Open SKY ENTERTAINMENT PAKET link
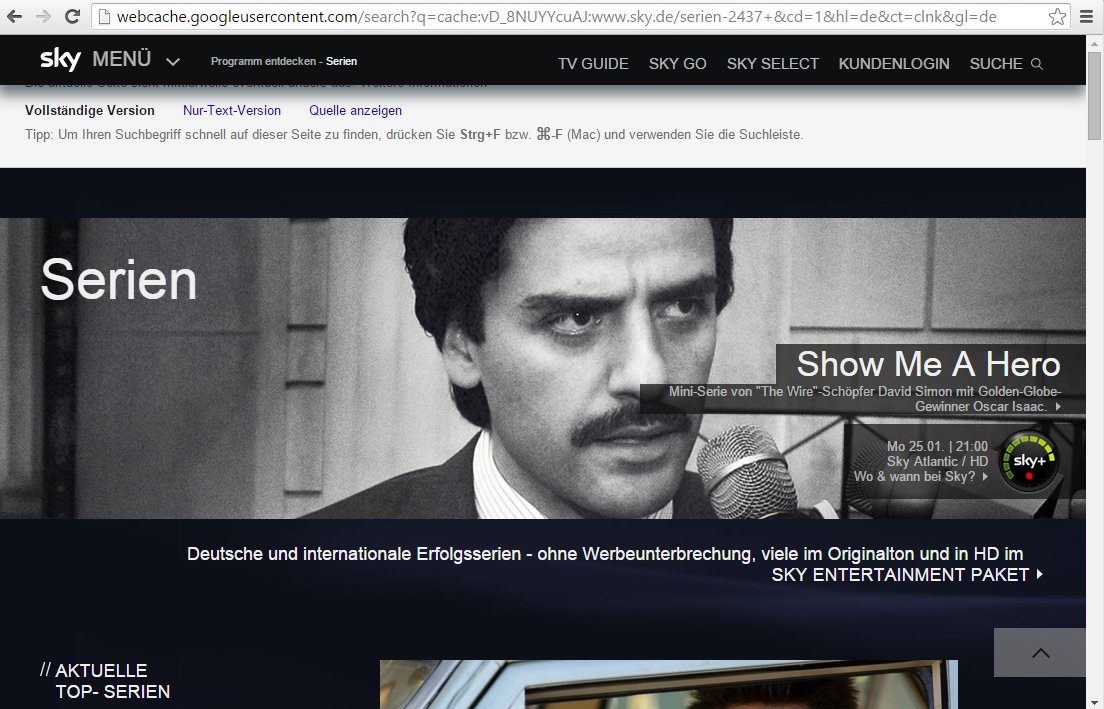The width and height of the screenshot is (1104, 709). pyautogui.click(x=907, y=575)
